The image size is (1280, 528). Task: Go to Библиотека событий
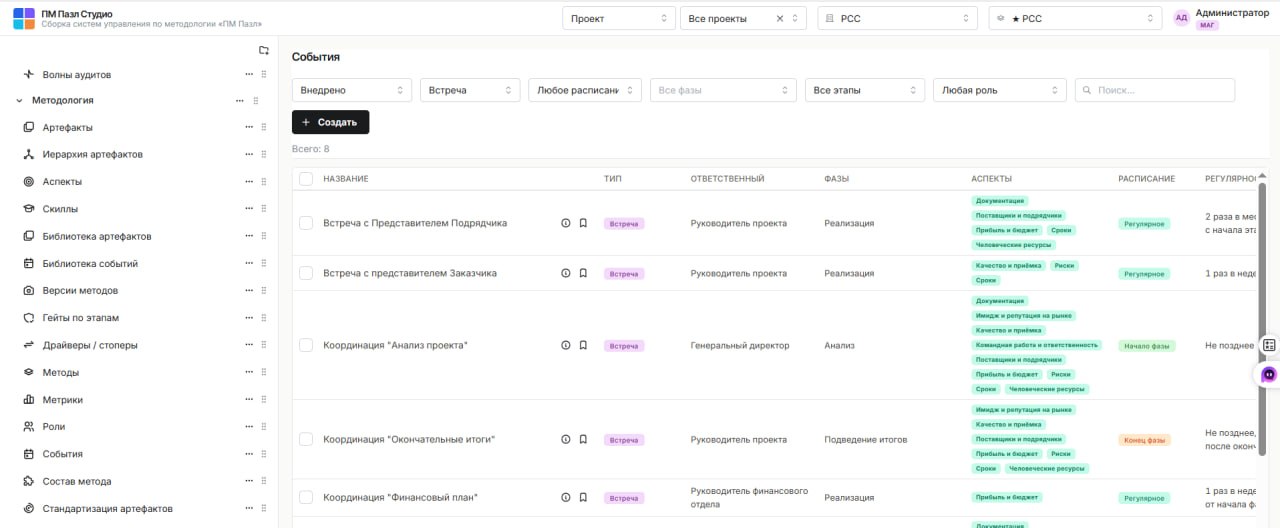[x=90, y=263]
